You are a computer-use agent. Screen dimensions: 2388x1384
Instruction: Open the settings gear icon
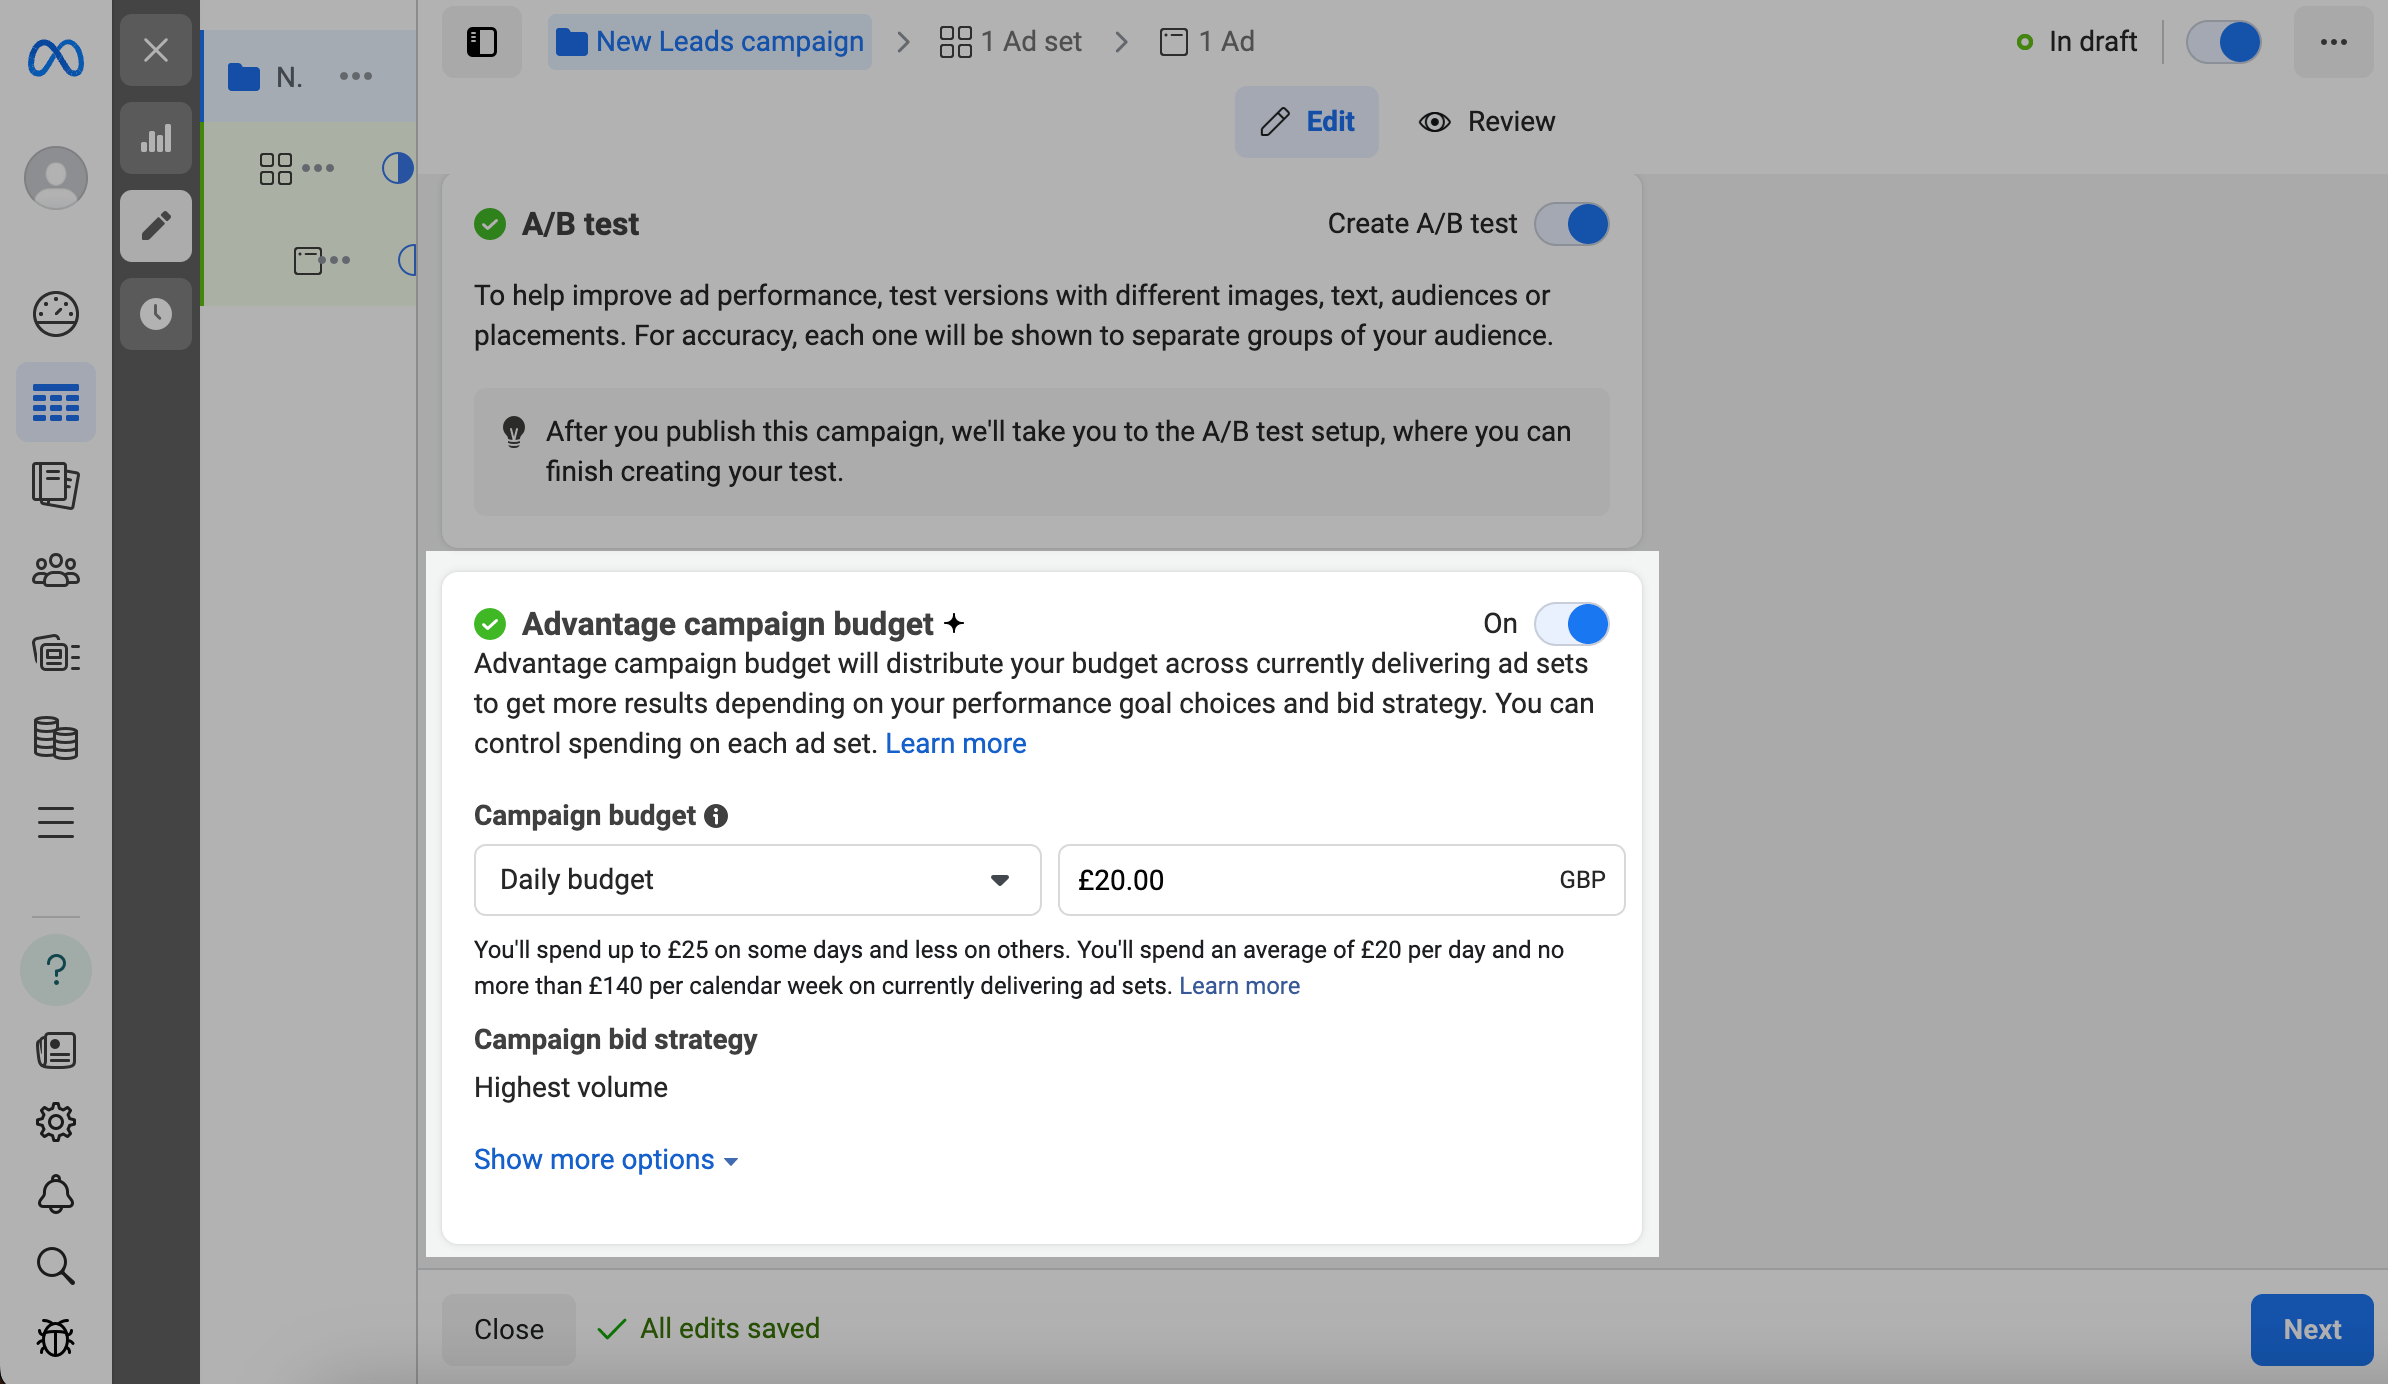(56, 1122)
